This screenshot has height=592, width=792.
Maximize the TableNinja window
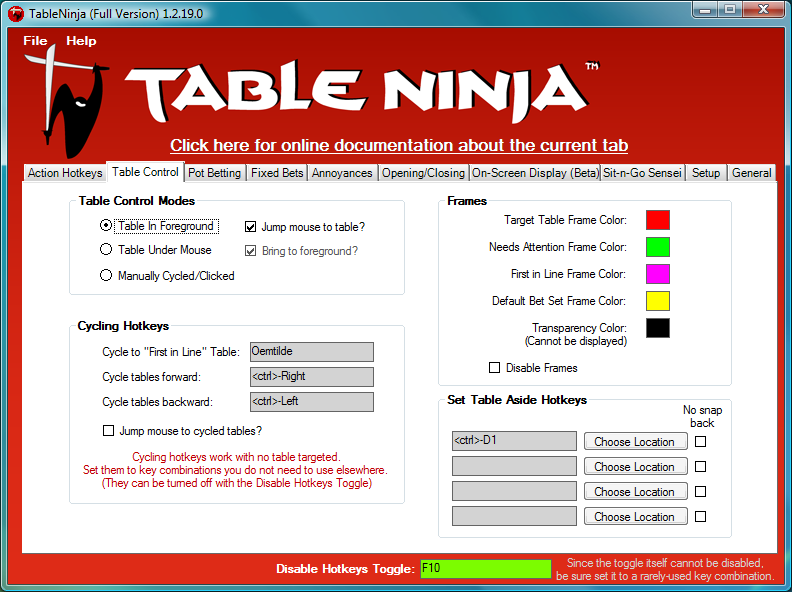click(x=730, y=10)
